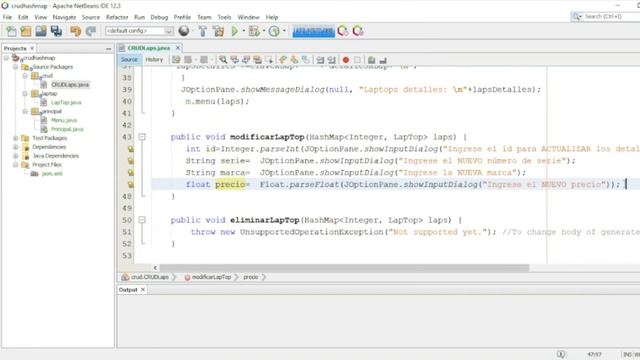Click the blue memory usage bar
This screenshot has height=360, width=640.
(313, 31)
